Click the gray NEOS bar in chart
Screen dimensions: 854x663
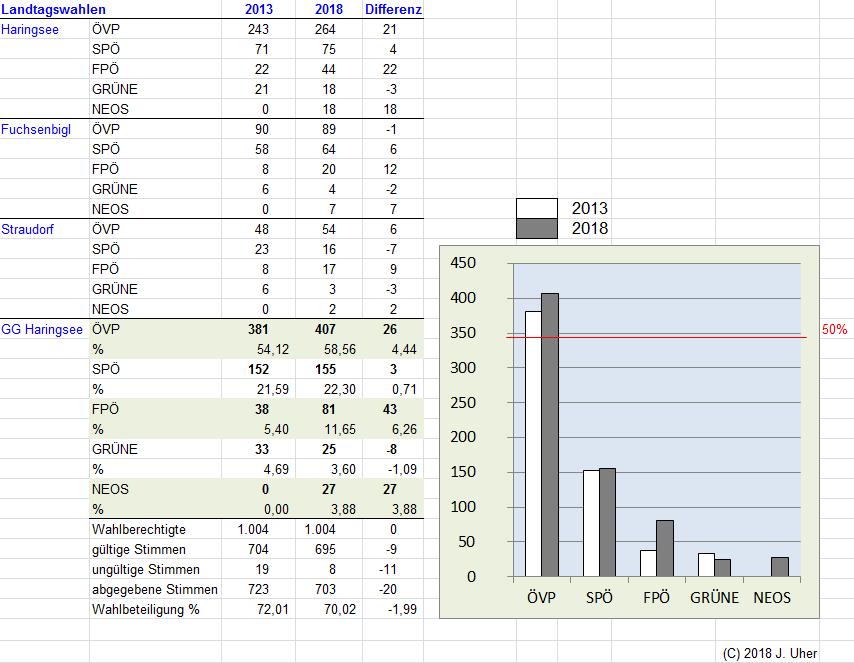coord(780,567)
